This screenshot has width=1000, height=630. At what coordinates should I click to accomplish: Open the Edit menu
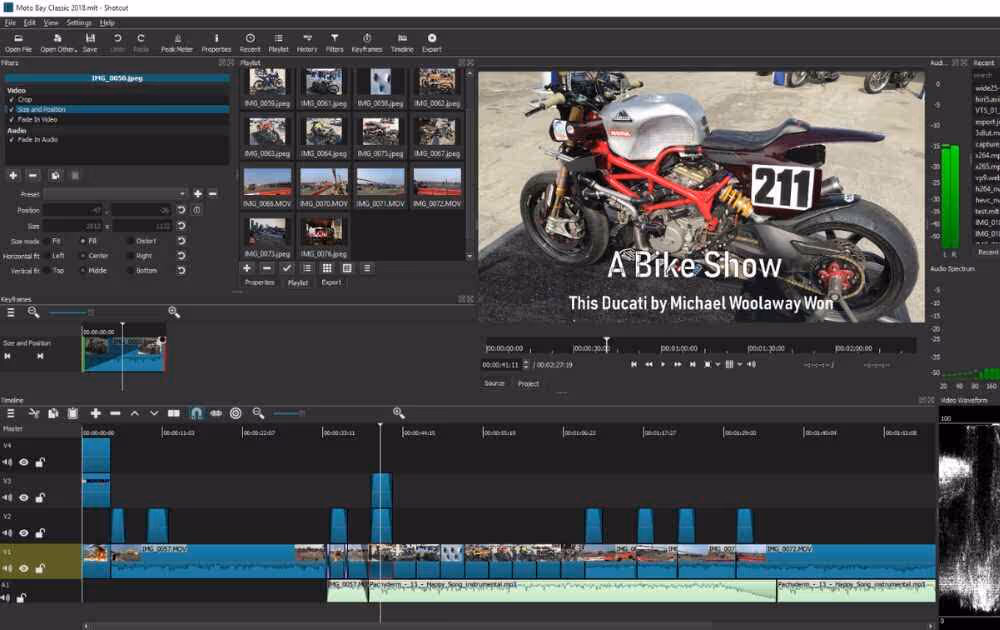coord(29,23)
